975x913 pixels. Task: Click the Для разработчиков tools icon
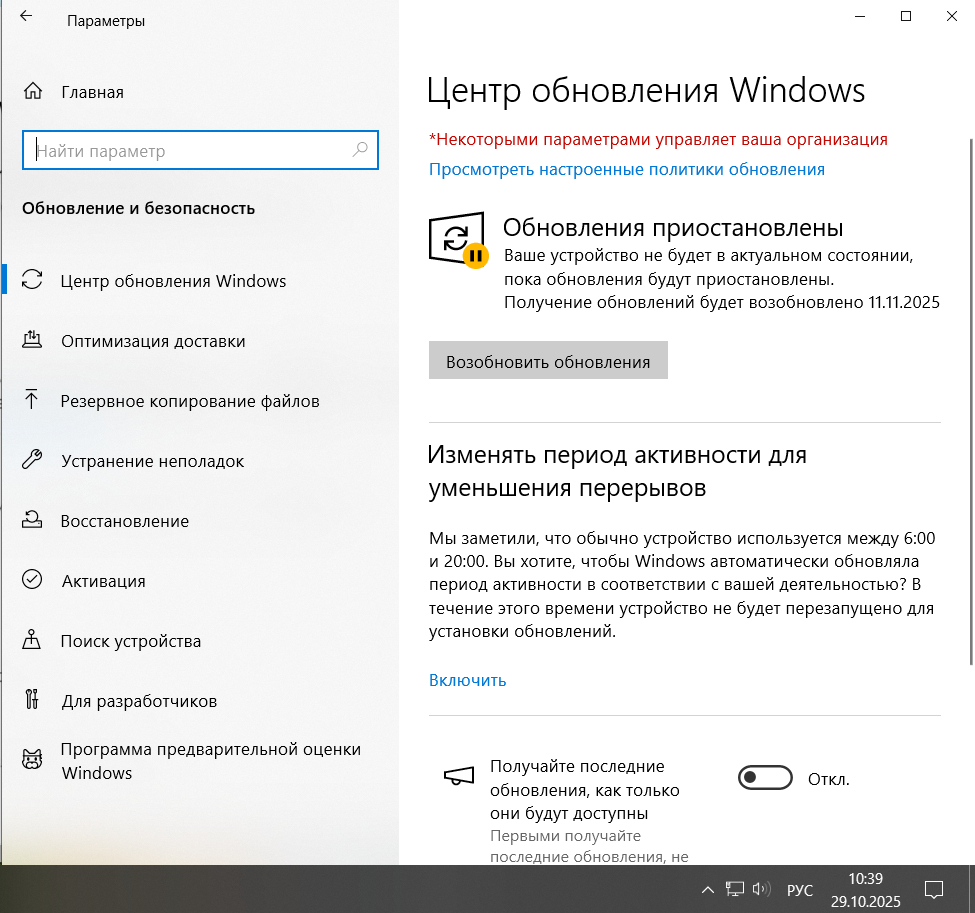pyautogui.click(x=32, y=700)
